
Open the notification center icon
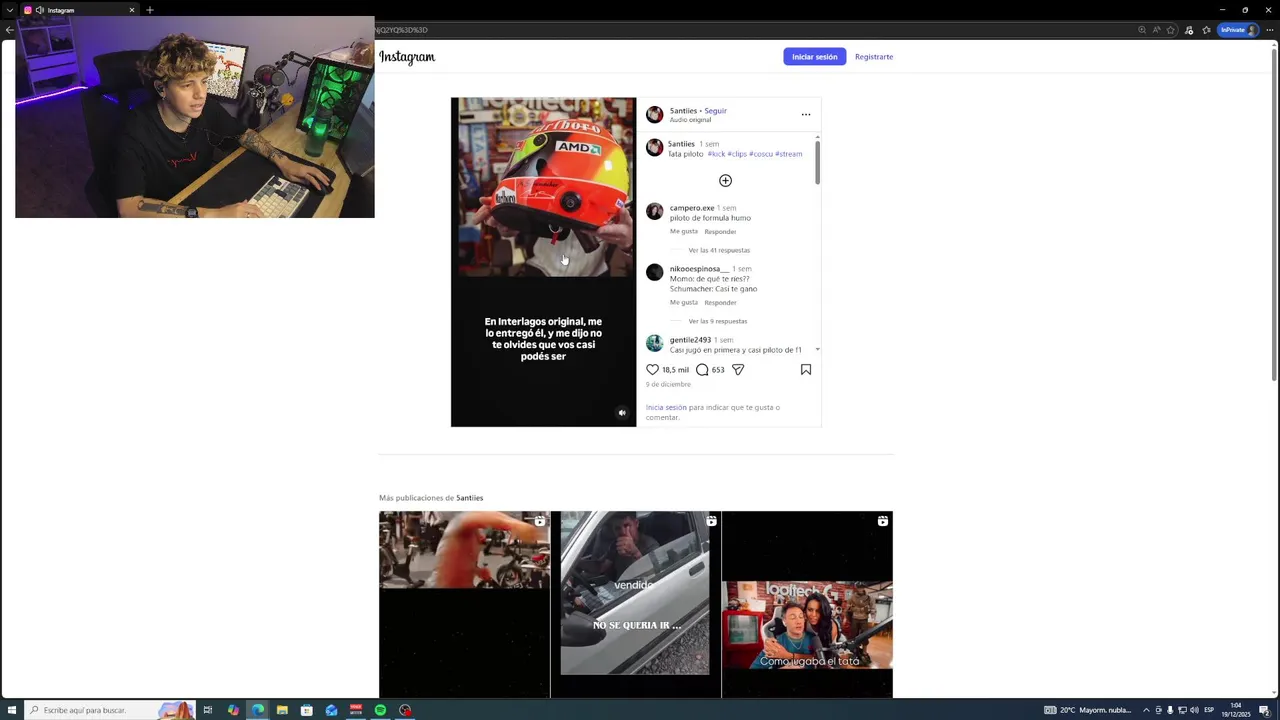[1264, 710]
